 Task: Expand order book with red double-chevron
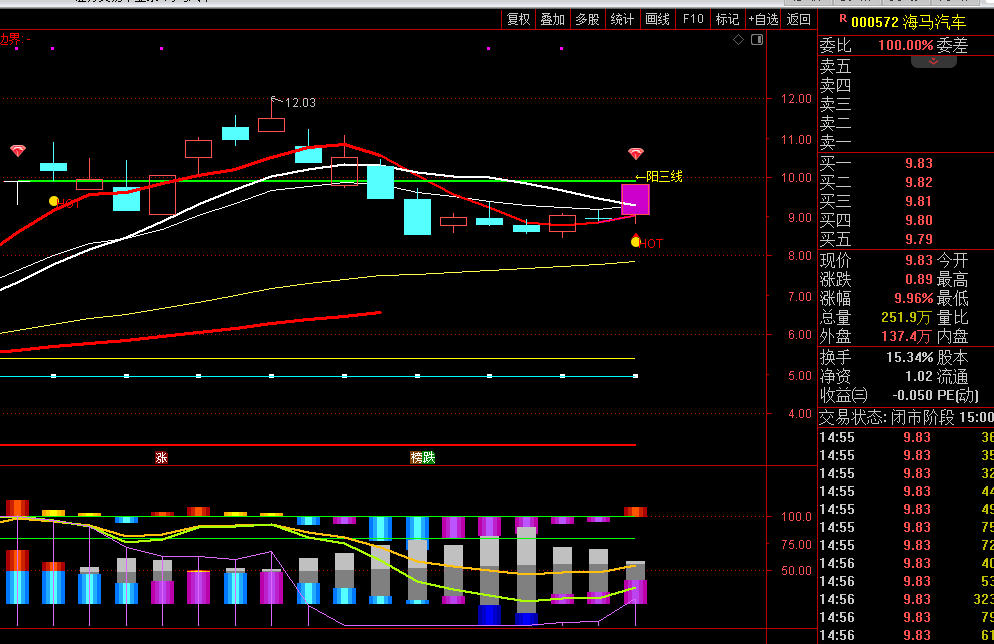[x=934, y=61]
